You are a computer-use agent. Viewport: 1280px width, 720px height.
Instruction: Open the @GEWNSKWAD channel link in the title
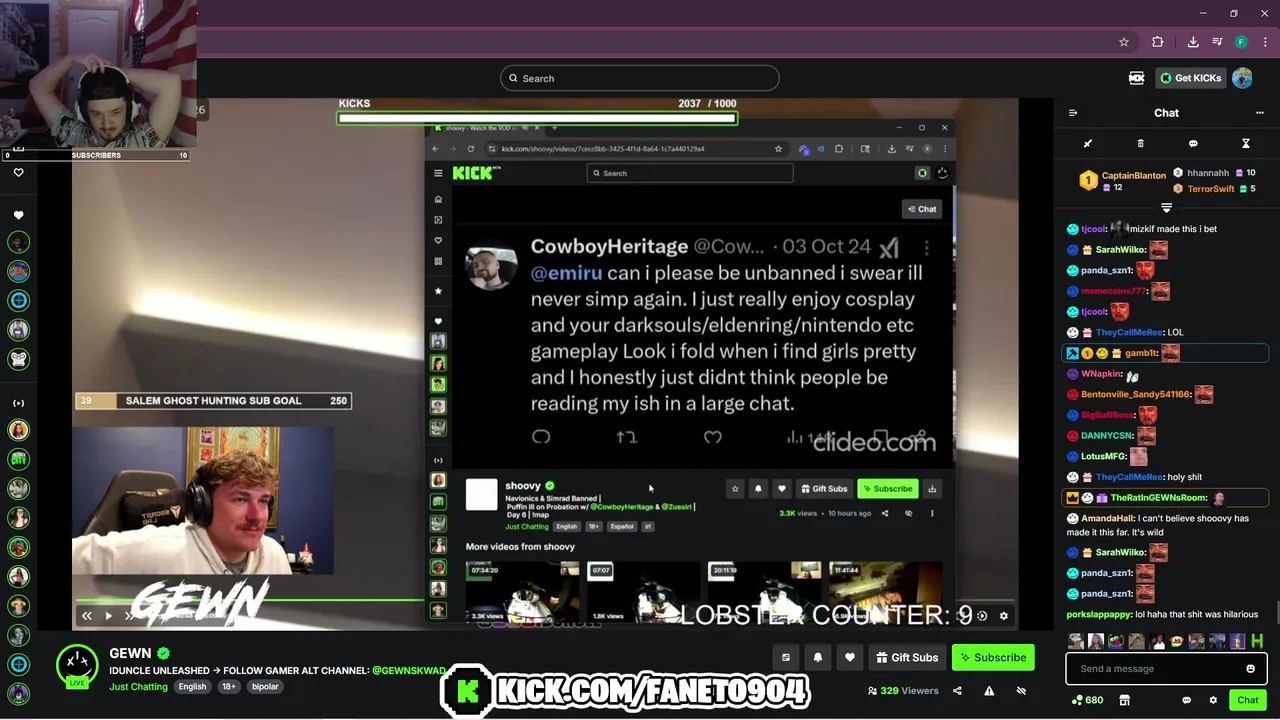click(x=409, y=671)
